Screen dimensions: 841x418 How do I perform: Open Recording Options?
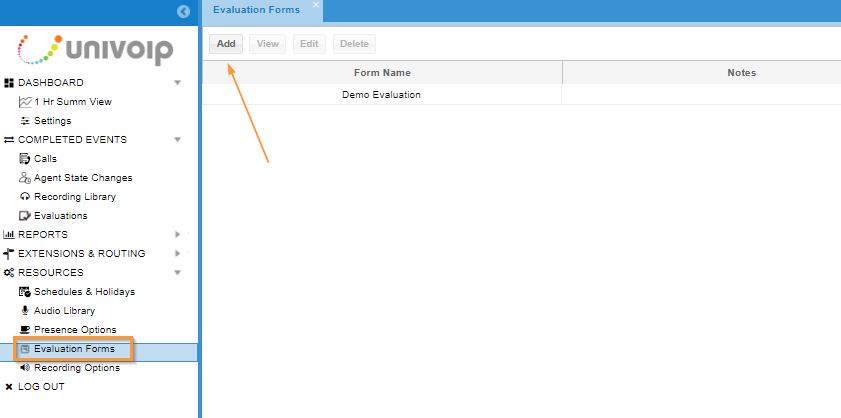coord(77,368)
